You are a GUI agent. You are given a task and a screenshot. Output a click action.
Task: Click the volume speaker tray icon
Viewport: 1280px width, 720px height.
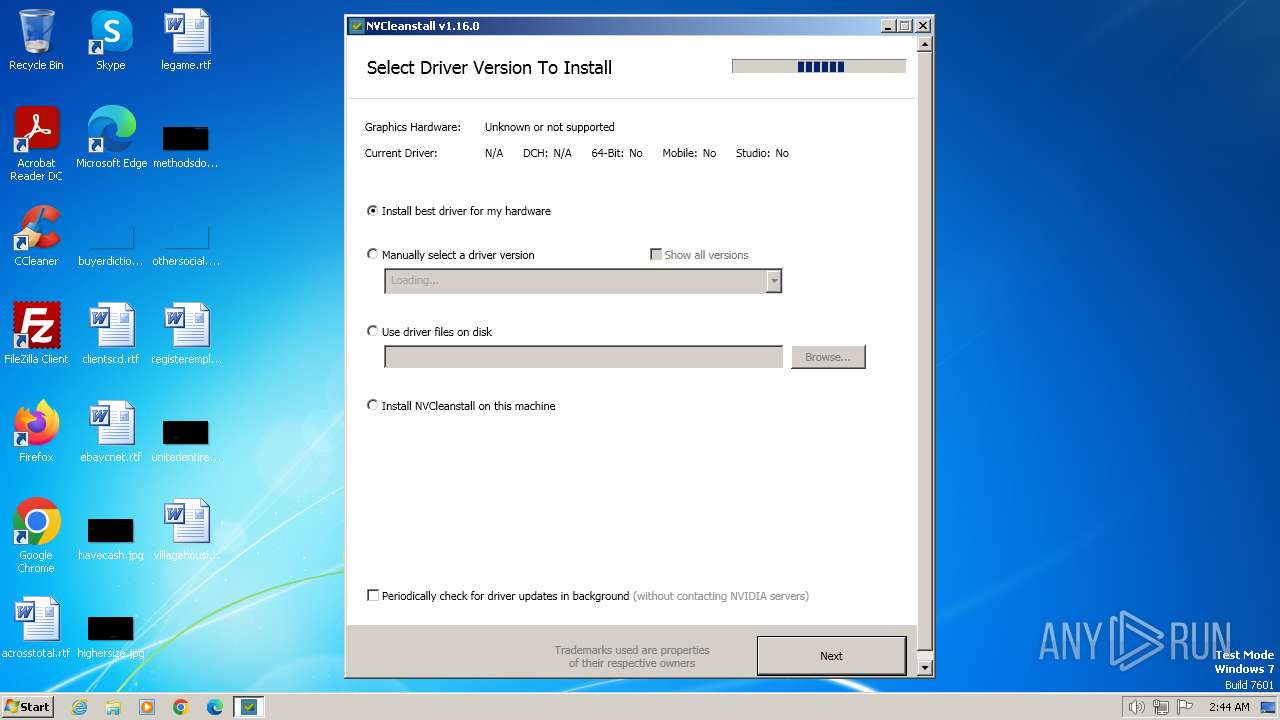pos(1136,707)
